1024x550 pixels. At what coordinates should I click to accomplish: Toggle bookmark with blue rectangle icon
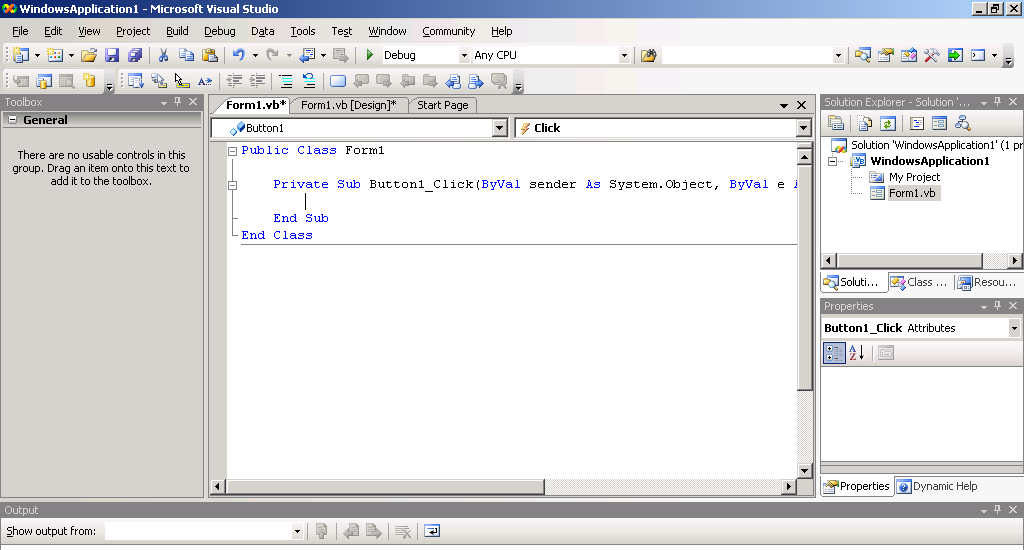(338, 81)
